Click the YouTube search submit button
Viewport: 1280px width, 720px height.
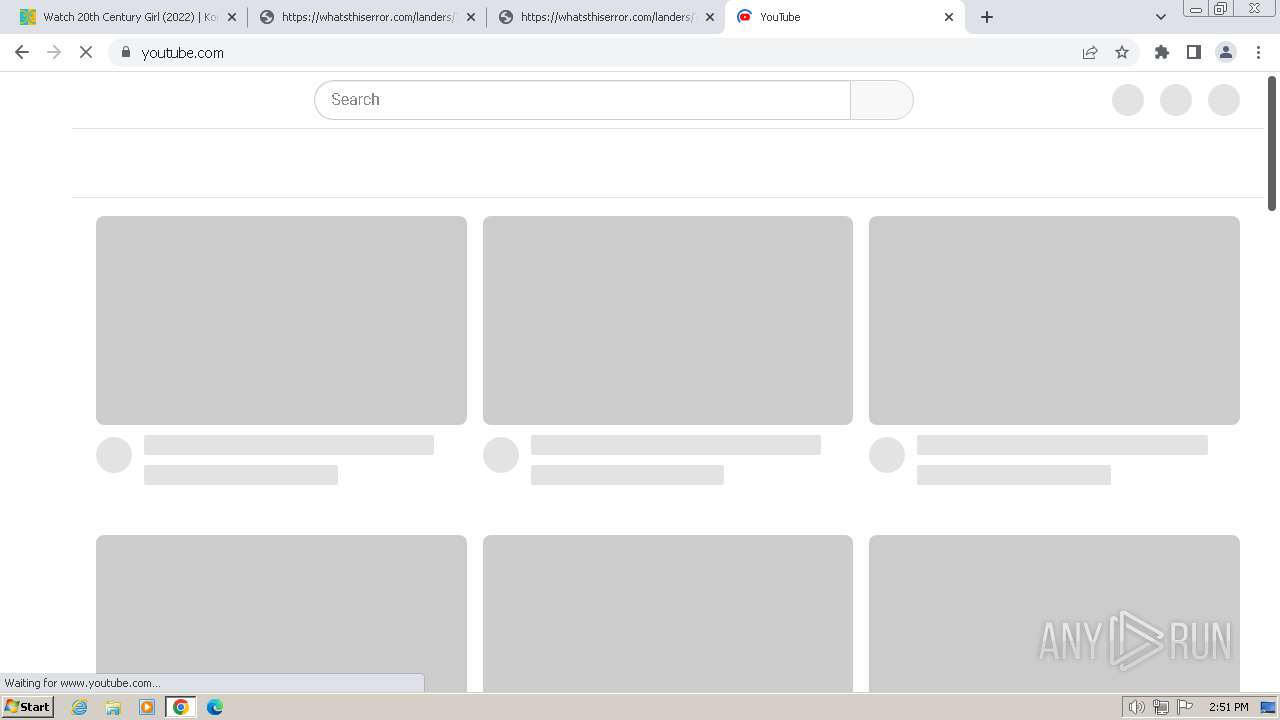881,100
